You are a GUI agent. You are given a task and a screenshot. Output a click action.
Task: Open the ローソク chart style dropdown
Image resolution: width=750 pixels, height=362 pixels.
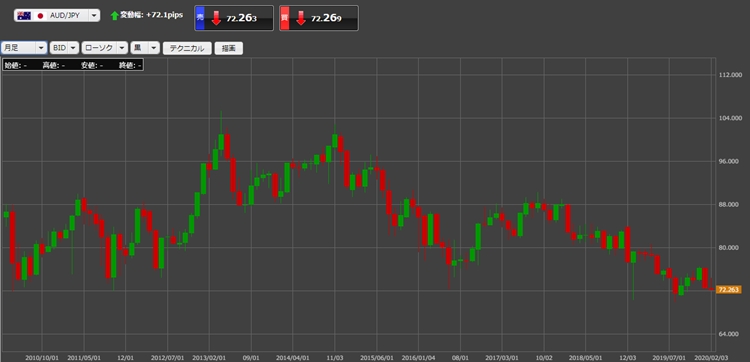click(x=105, y=48)
